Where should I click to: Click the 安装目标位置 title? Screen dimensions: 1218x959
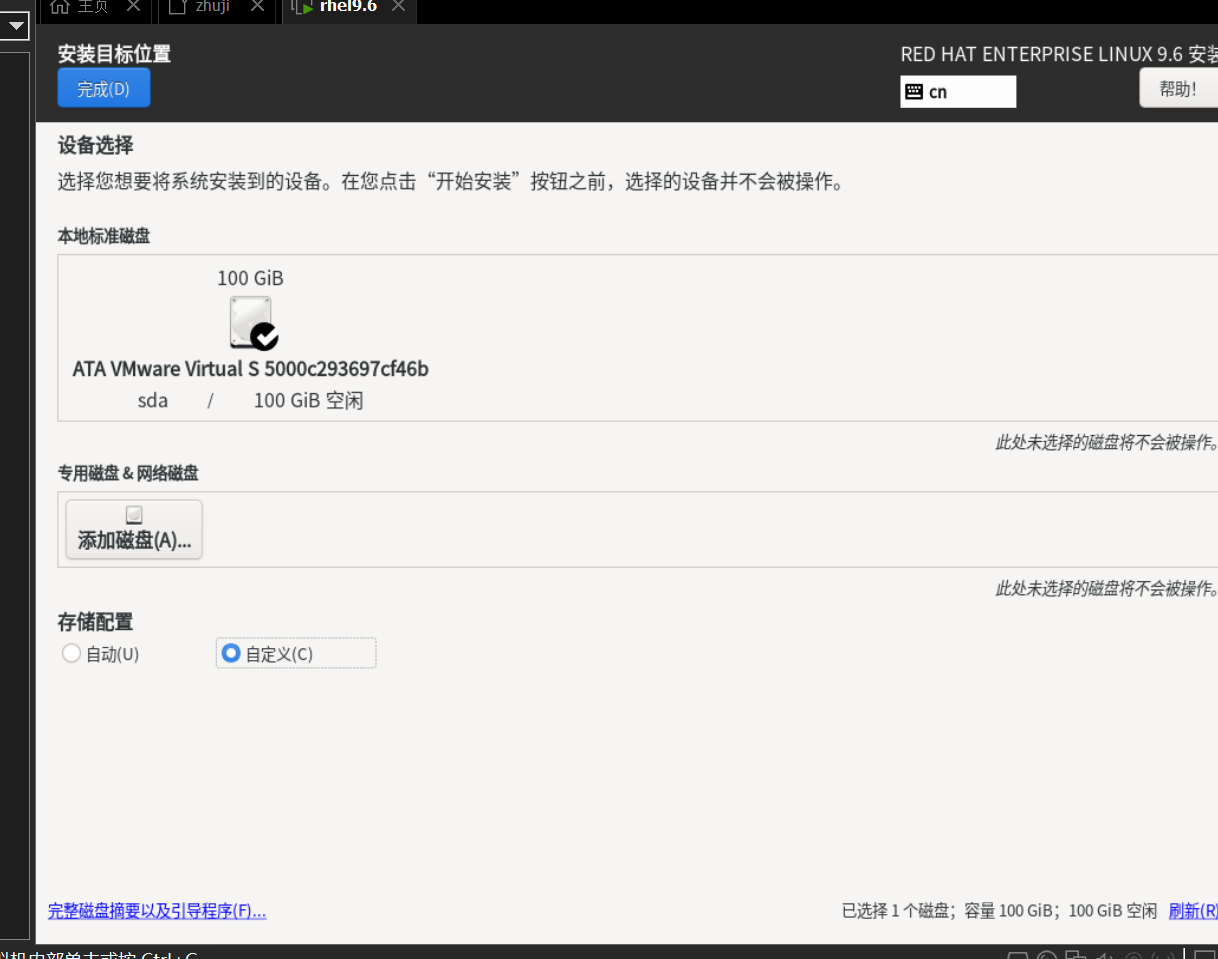coord(114,54)
